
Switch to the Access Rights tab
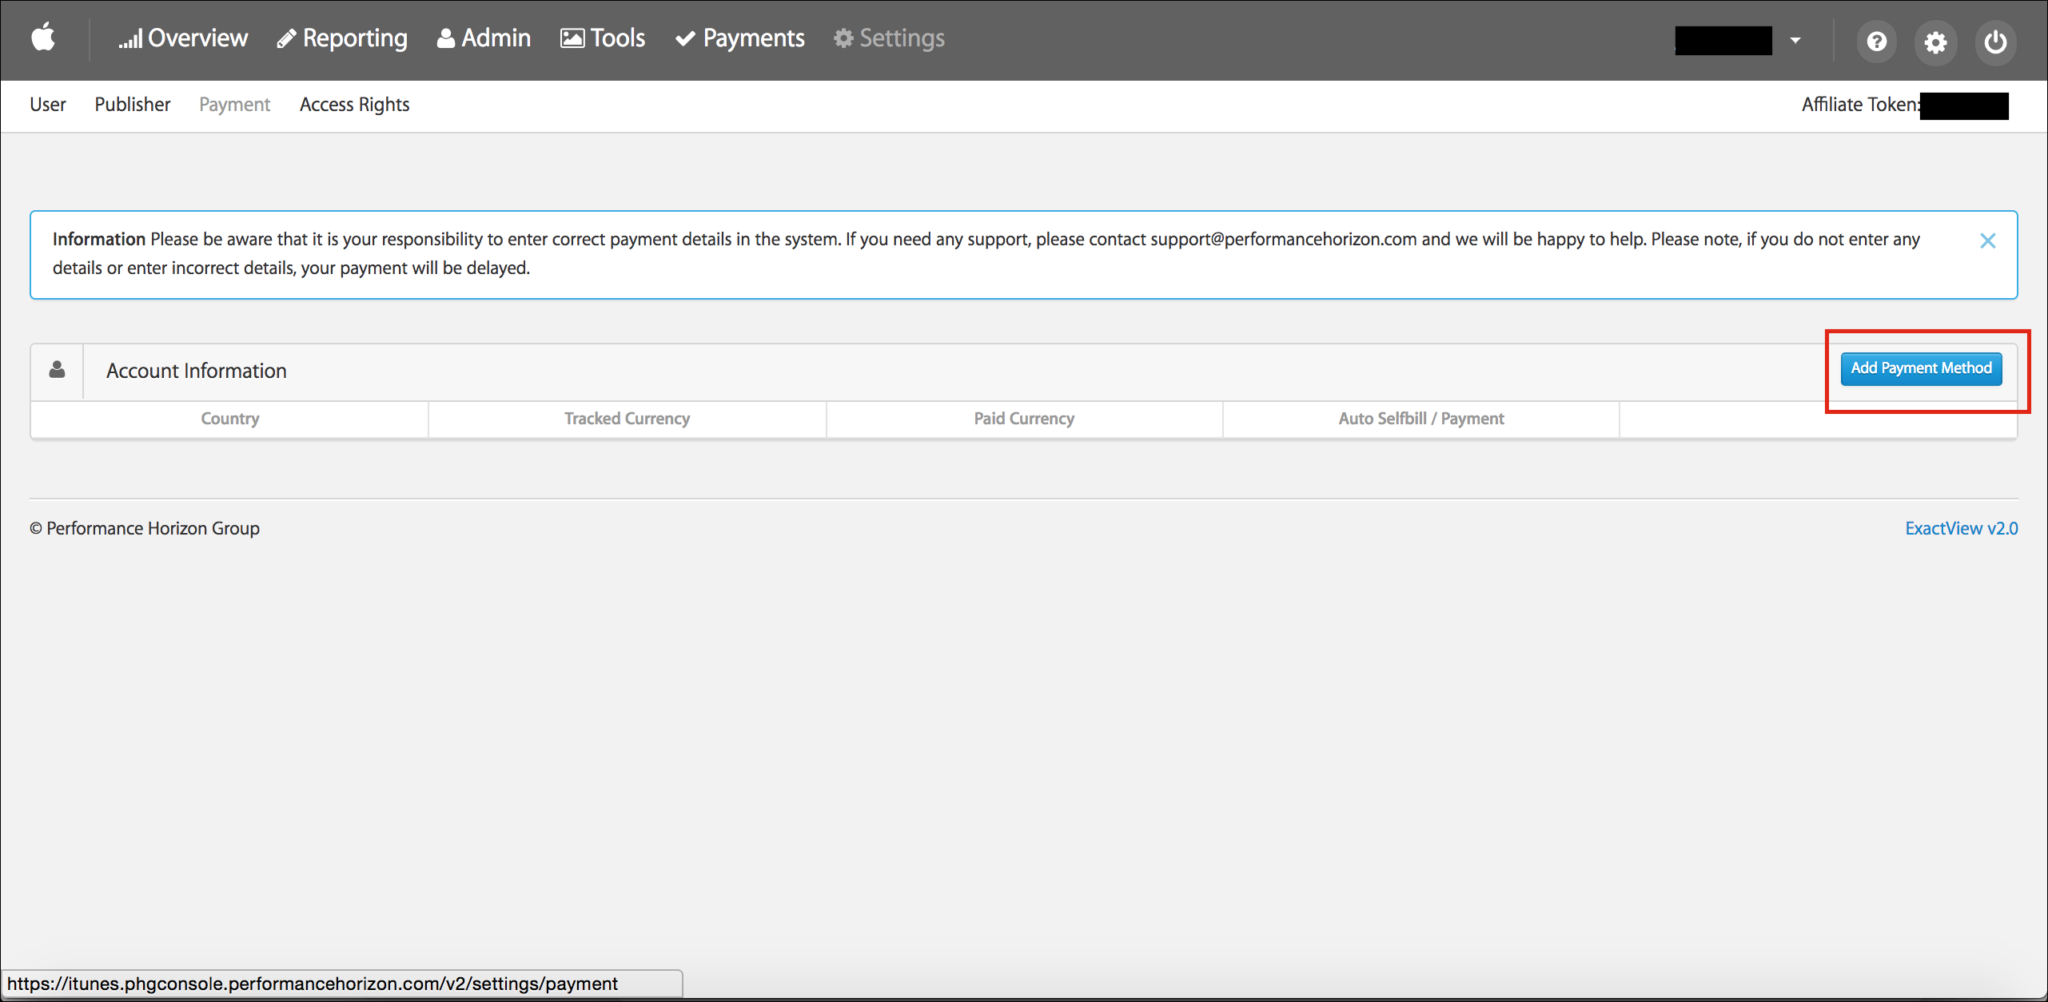pyautogui.click(x=355, y=104)
